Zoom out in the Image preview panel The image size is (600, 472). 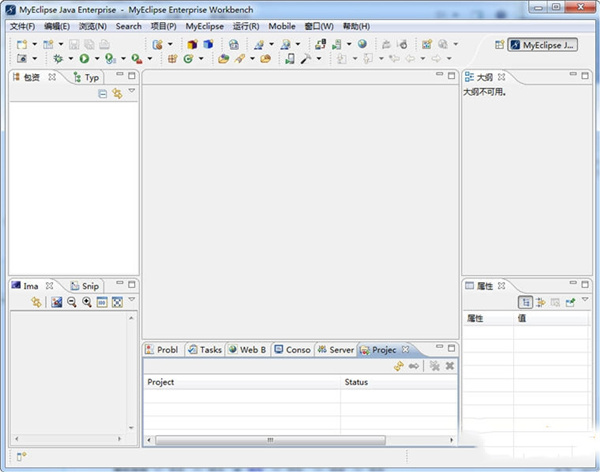[72, 302]
